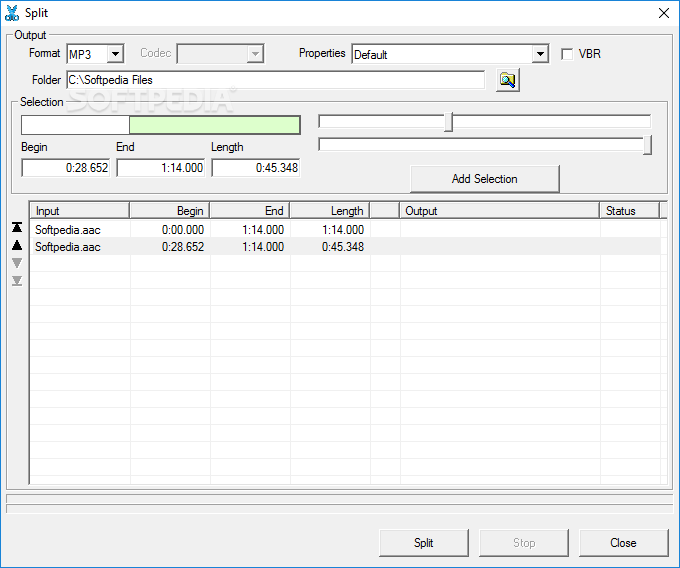
Task: Move selected row up one arrow
Action: click(17, 245)
